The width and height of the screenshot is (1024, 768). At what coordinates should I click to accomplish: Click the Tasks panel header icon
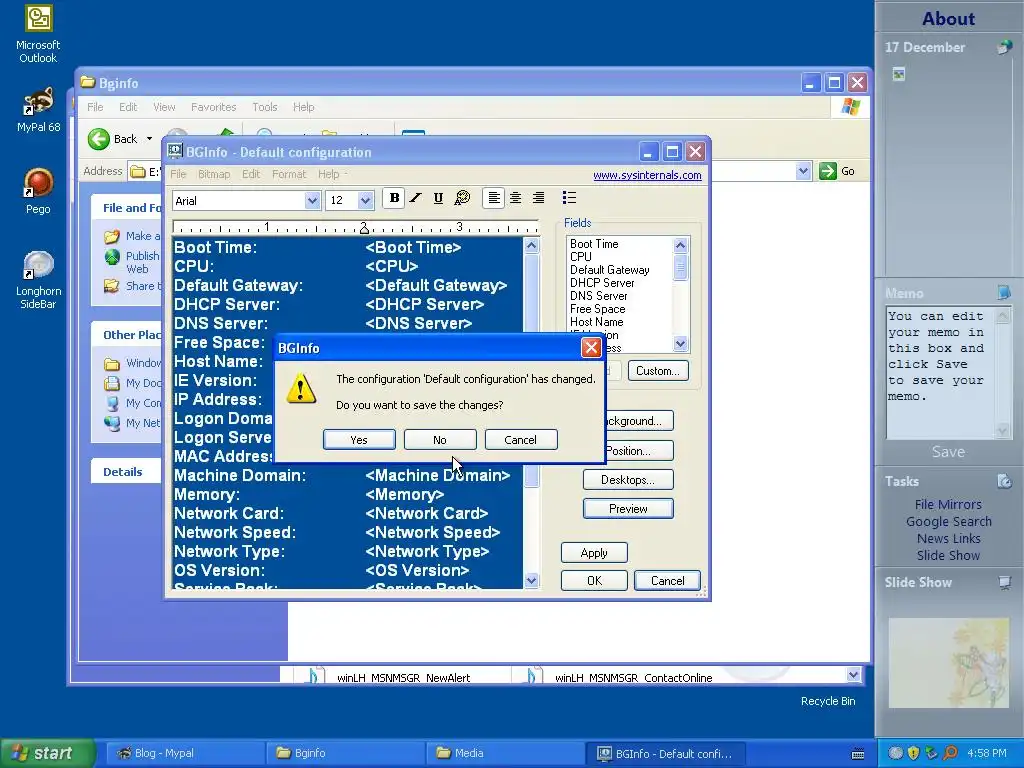tap(1004, 481)
